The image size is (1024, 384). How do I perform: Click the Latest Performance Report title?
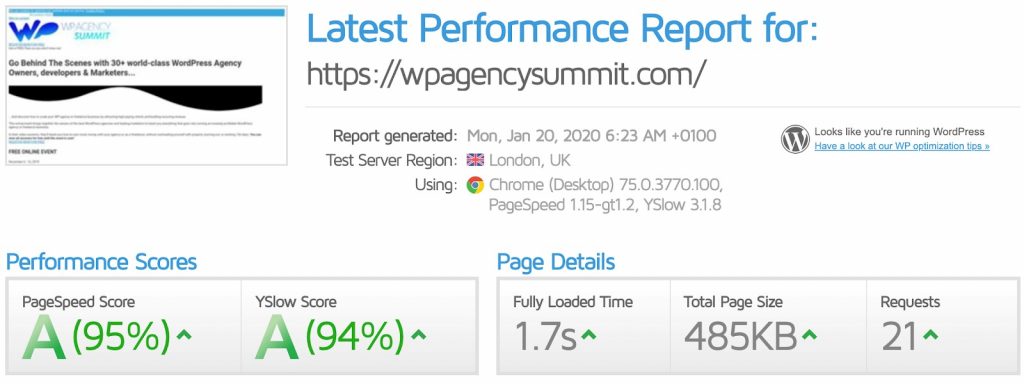pos(562,28)
